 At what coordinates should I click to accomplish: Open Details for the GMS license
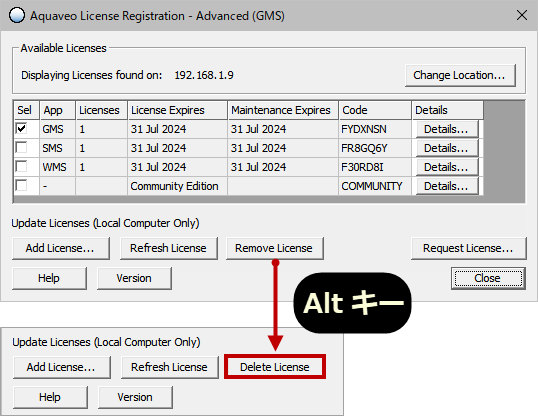click(x=447, y=129)
